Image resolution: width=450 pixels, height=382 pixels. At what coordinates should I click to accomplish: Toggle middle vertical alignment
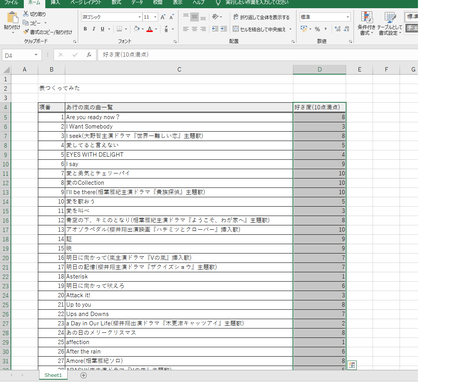tap(194, 17)
